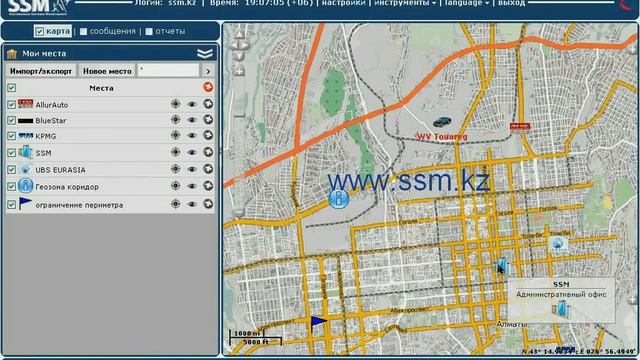Click the Мои места bank icon
The image size is (640, 360).
coord(12,54)
